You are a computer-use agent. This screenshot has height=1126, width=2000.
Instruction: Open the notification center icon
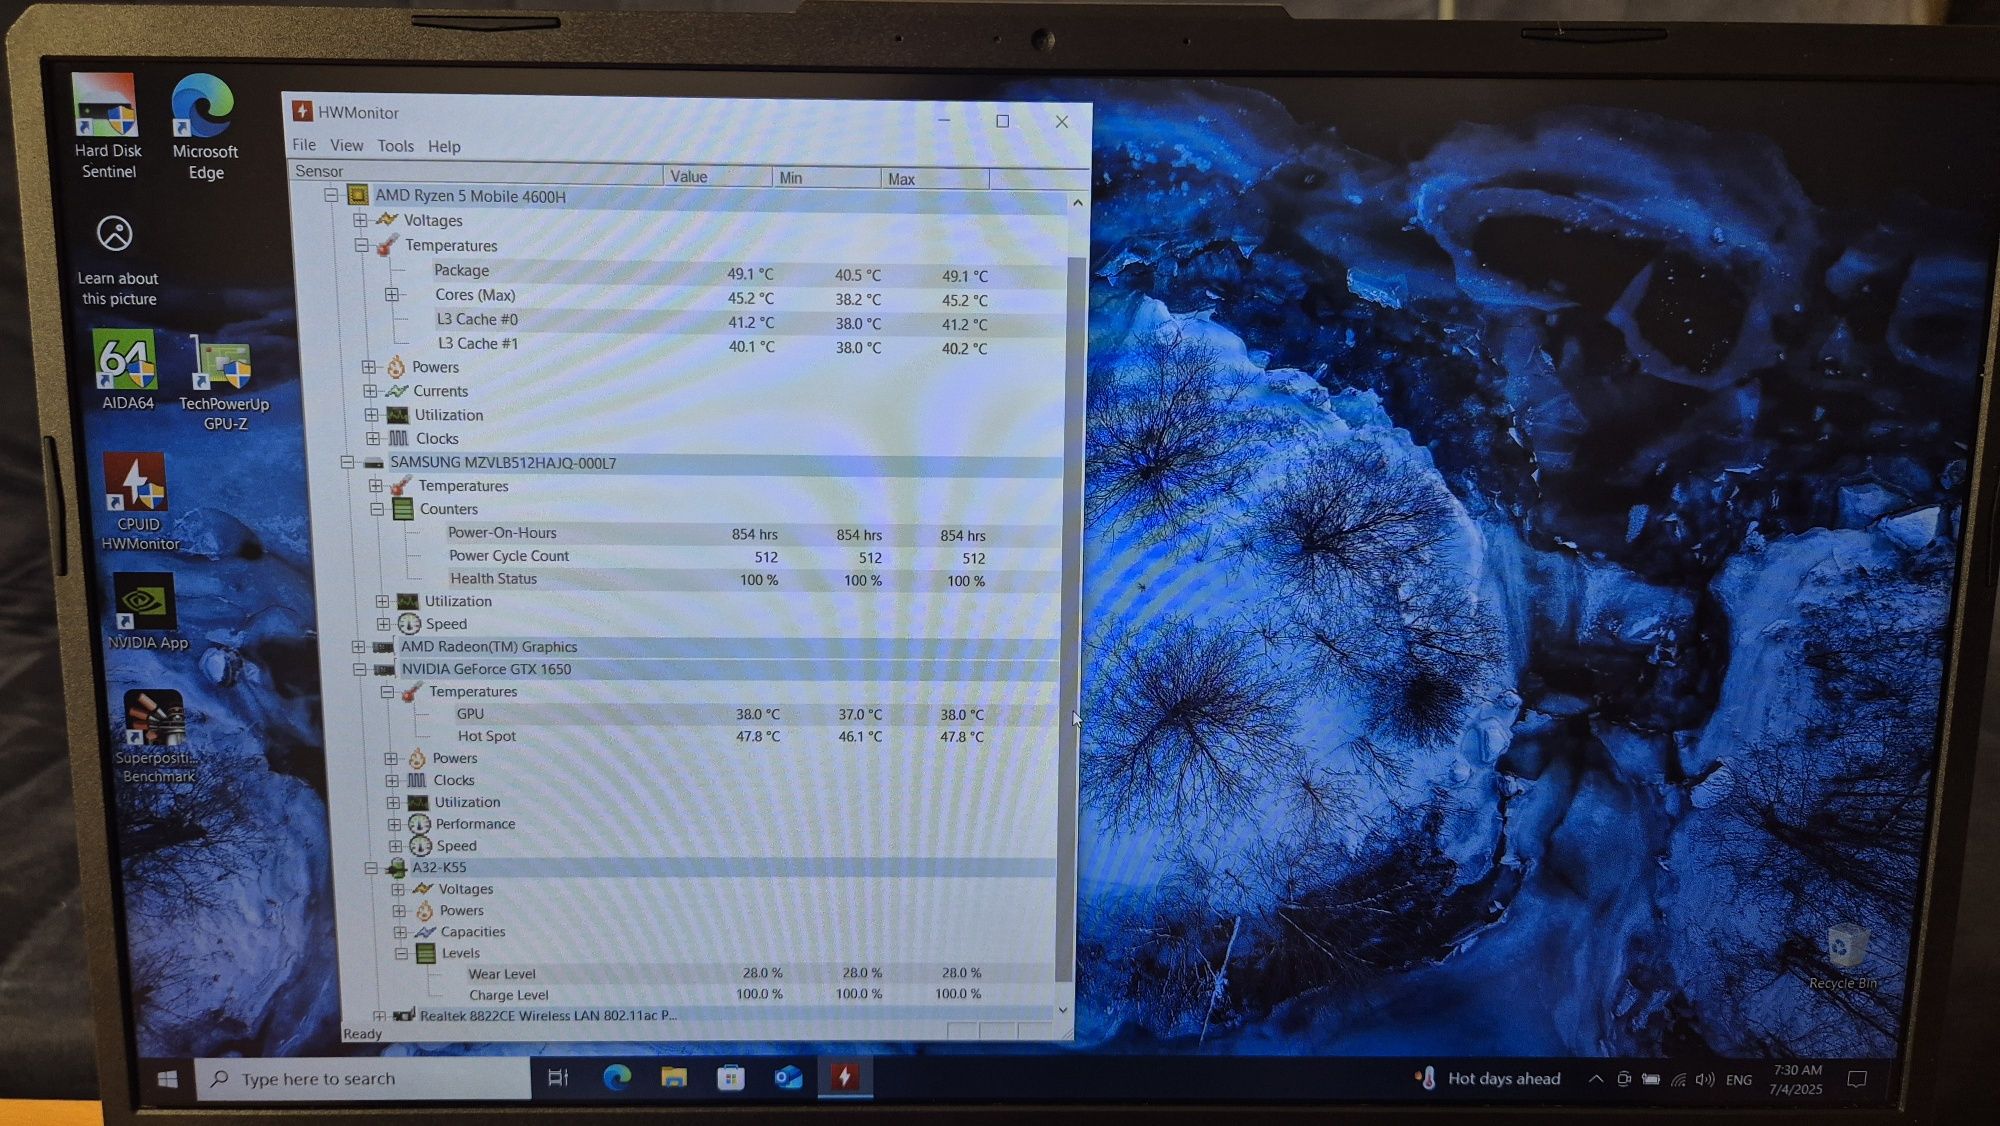(x=1857, y=1080)
